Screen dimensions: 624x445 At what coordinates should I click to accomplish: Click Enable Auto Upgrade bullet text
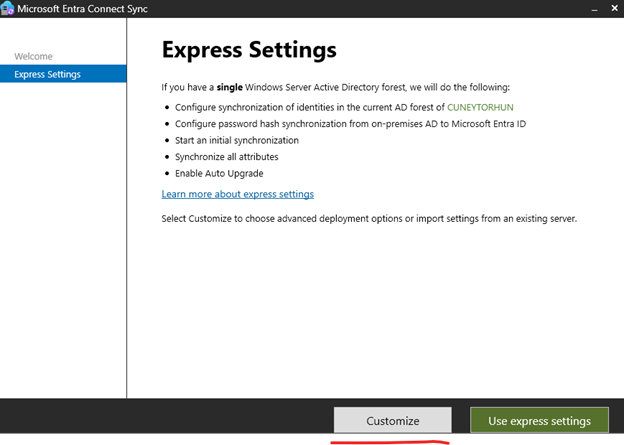coord(217,173)
